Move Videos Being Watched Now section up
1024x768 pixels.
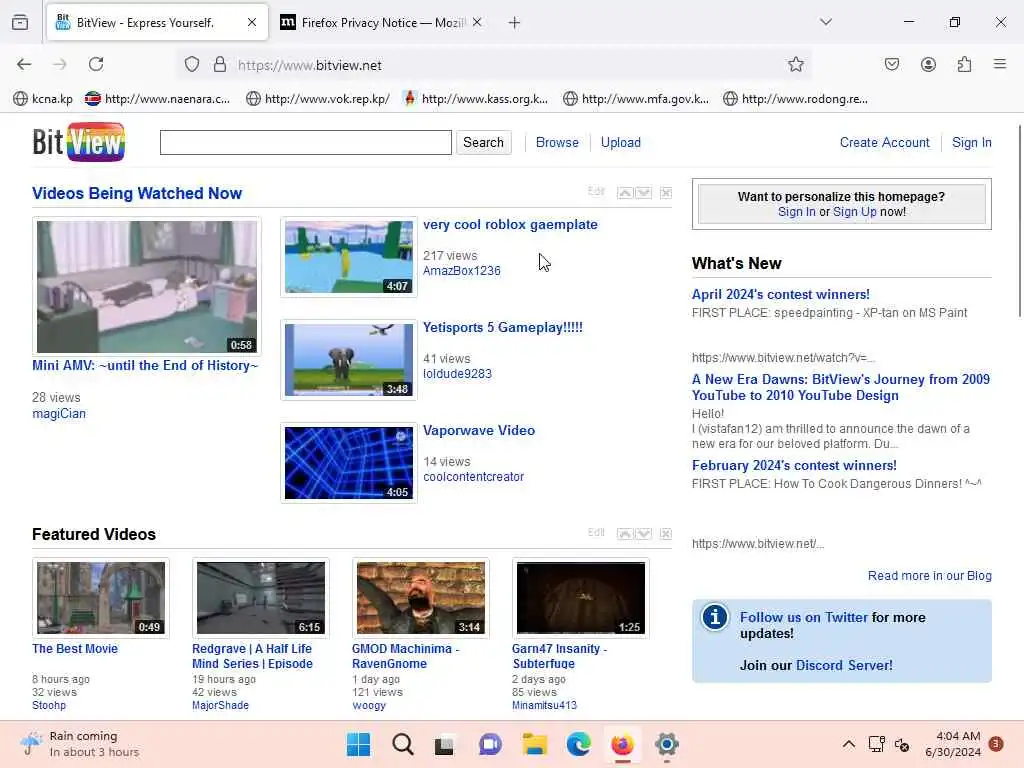(625, 193)
